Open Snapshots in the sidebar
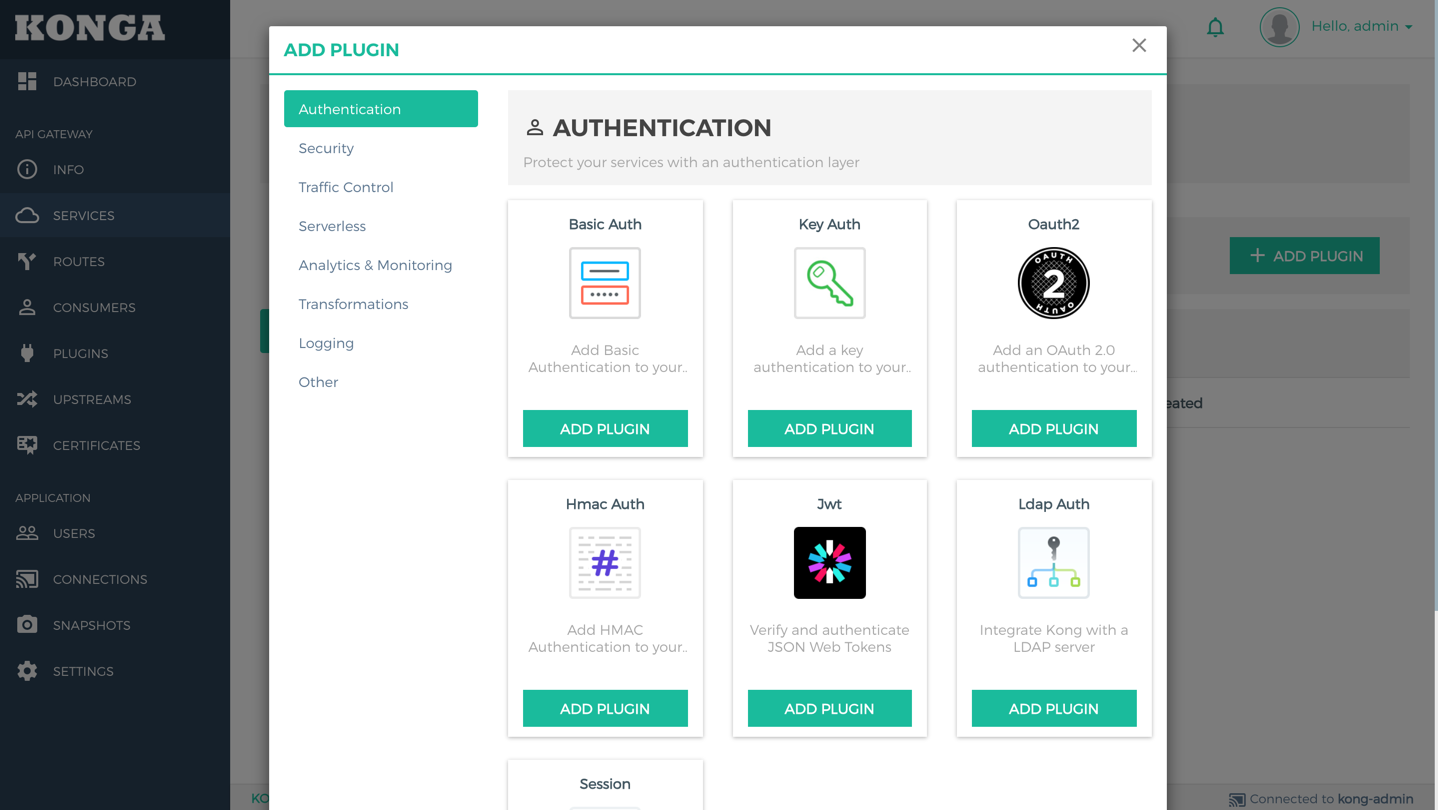 (x=115, y=626)
